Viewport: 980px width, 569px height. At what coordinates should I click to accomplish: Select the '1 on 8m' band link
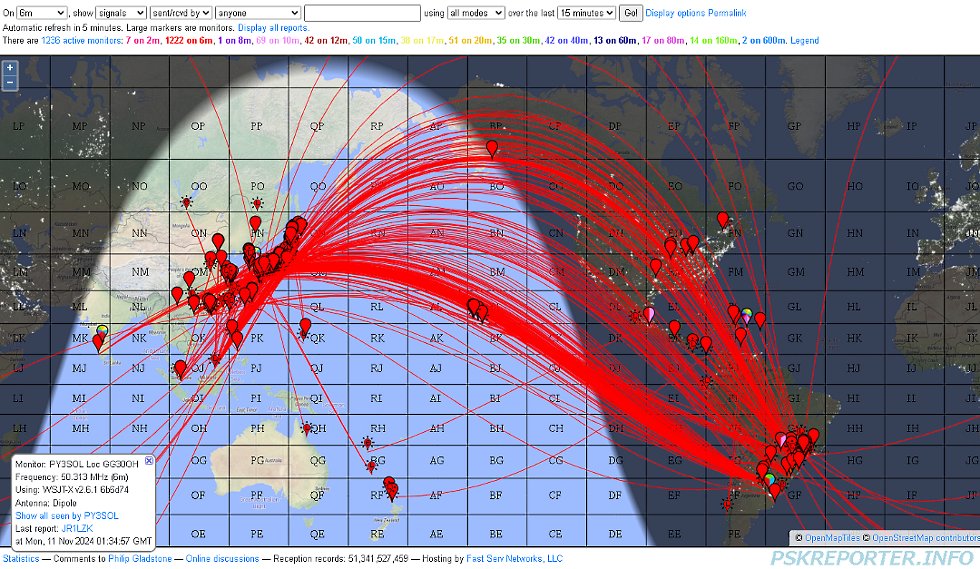tap(234, 40)
